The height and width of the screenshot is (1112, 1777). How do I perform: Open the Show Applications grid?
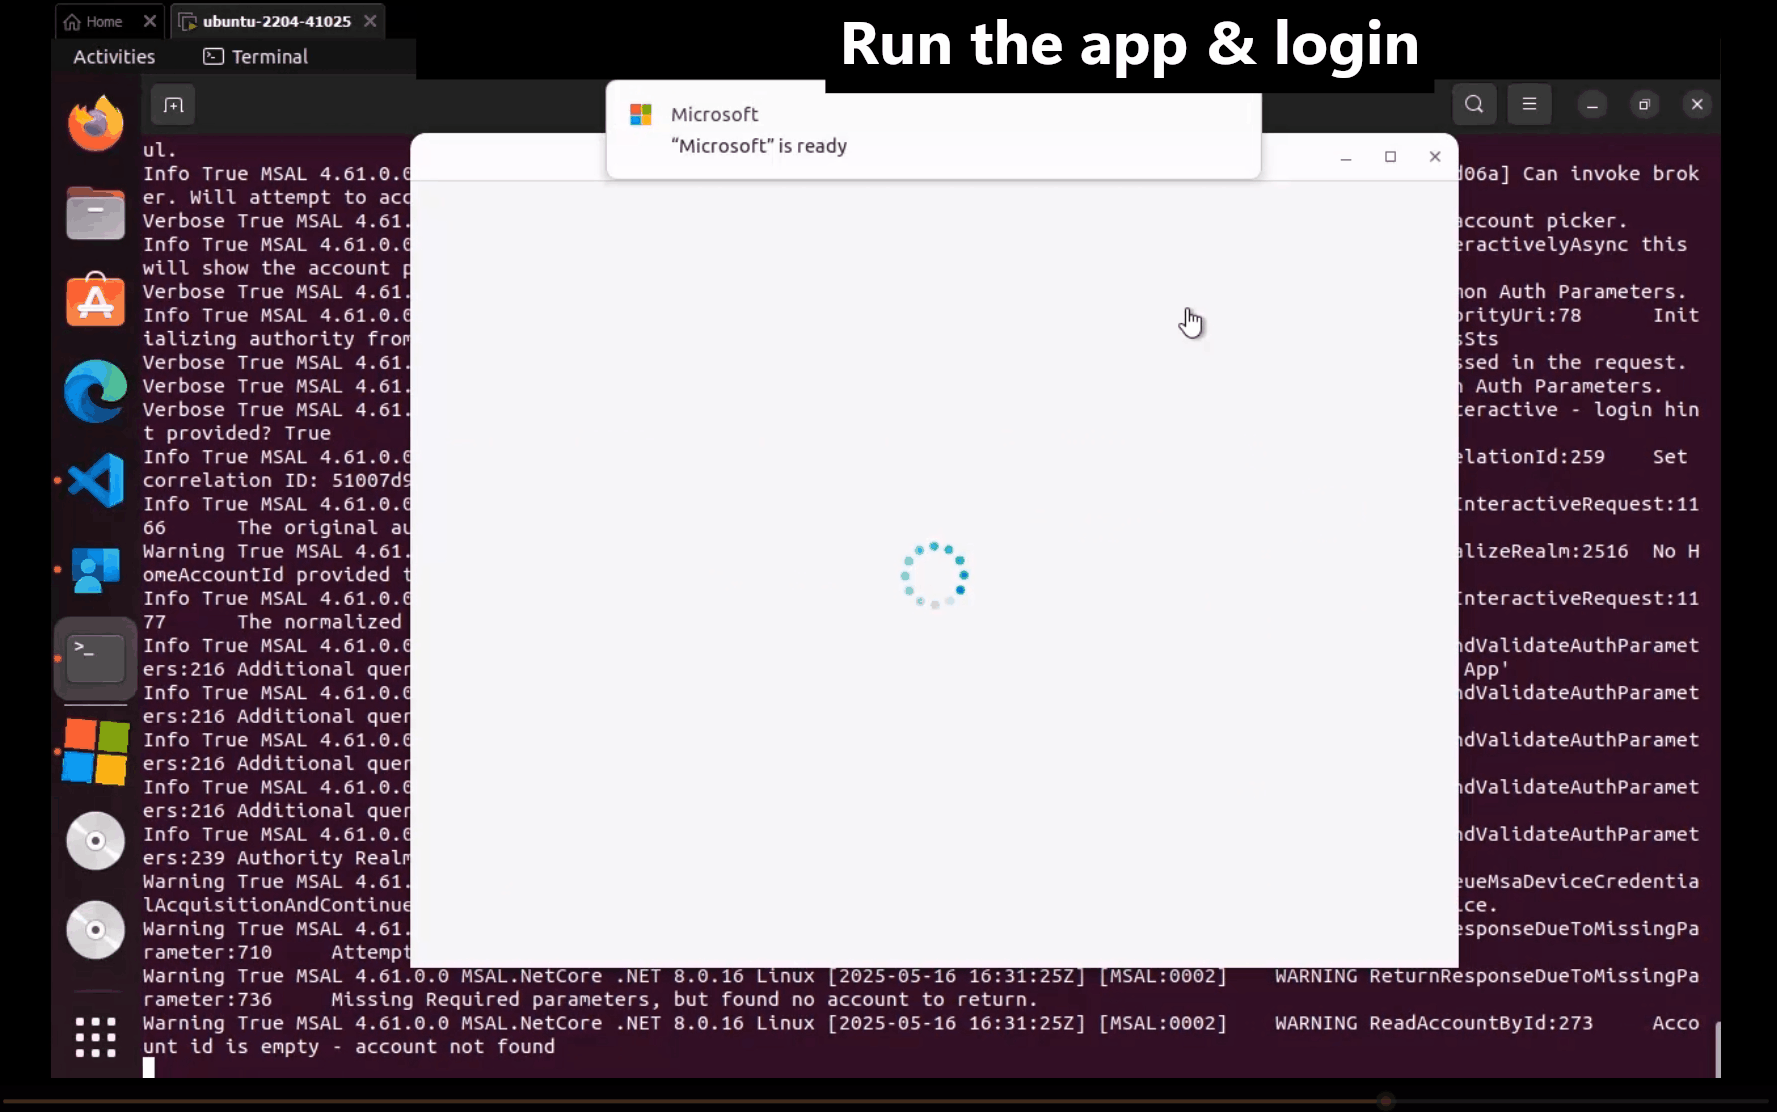(x=95, y=1038)
